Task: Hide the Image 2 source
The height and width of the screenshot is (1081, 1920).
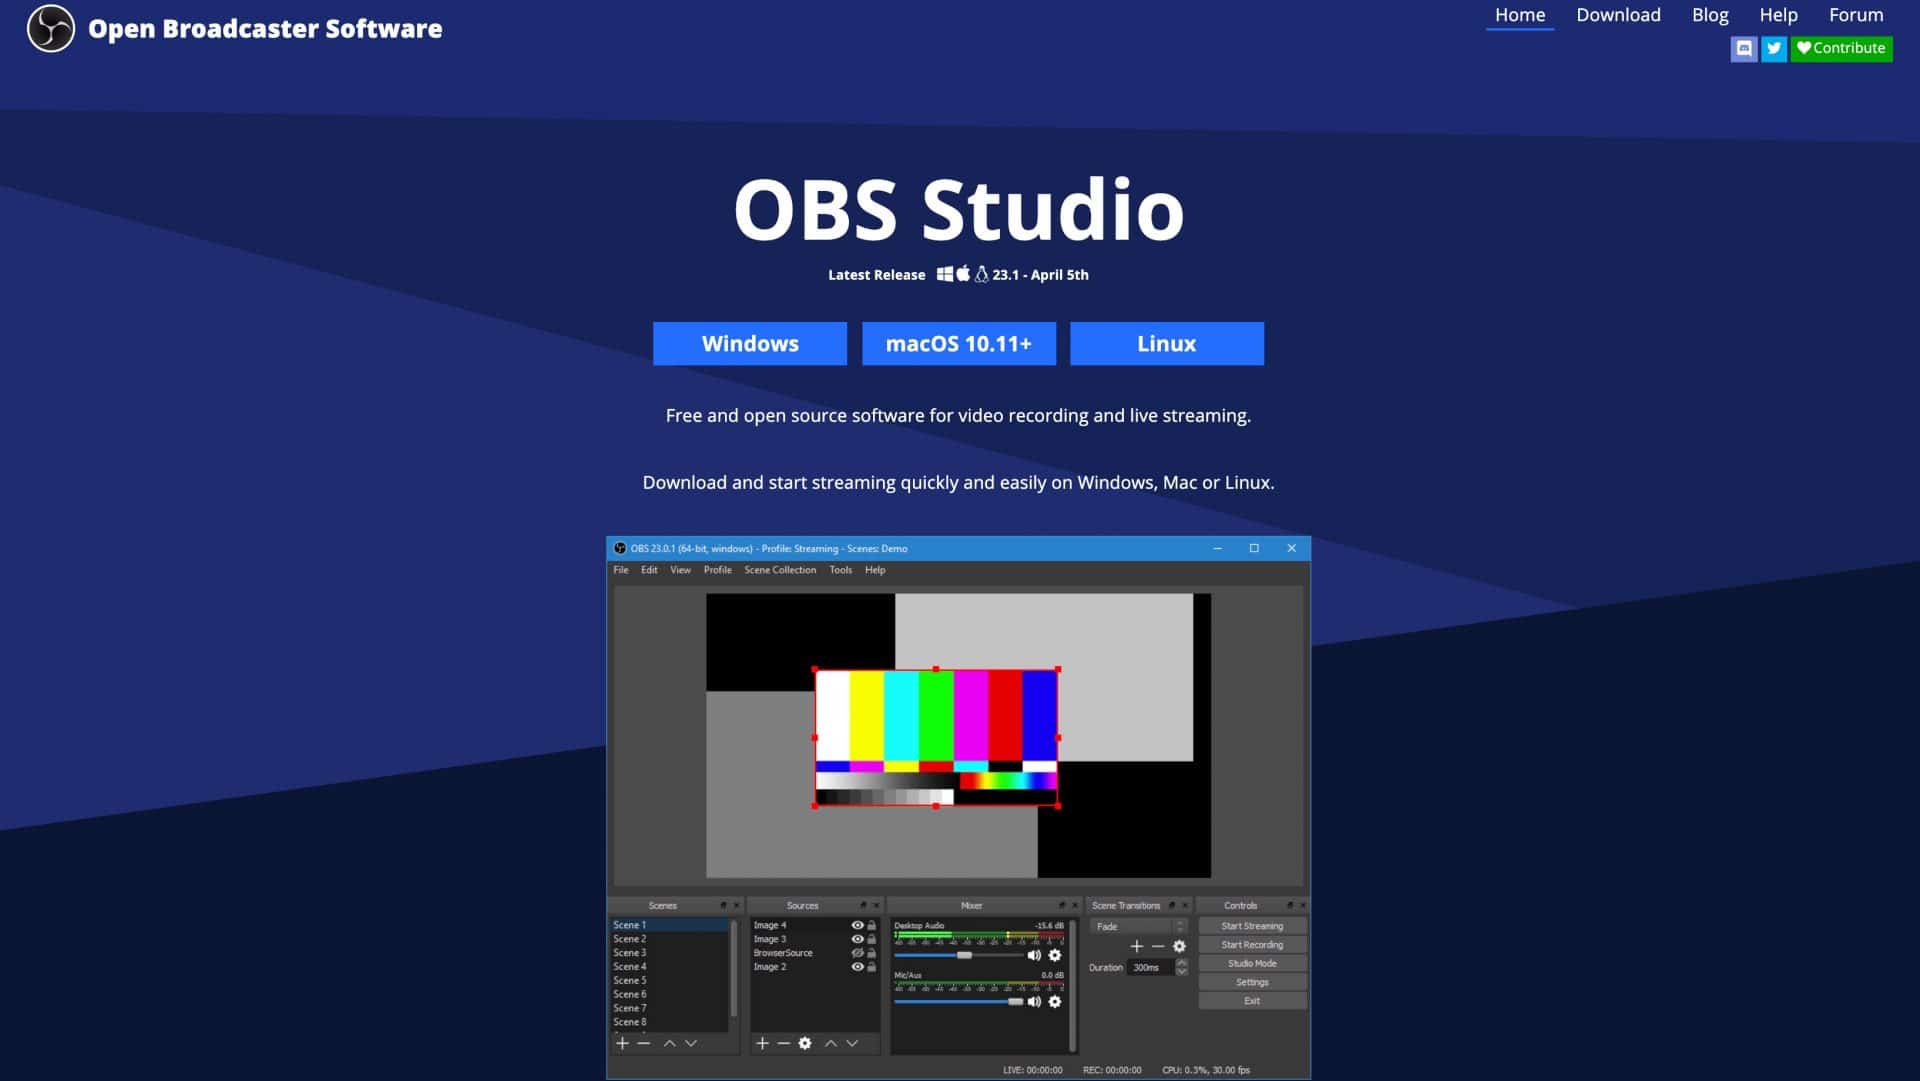Action: (x=857, y=967)
